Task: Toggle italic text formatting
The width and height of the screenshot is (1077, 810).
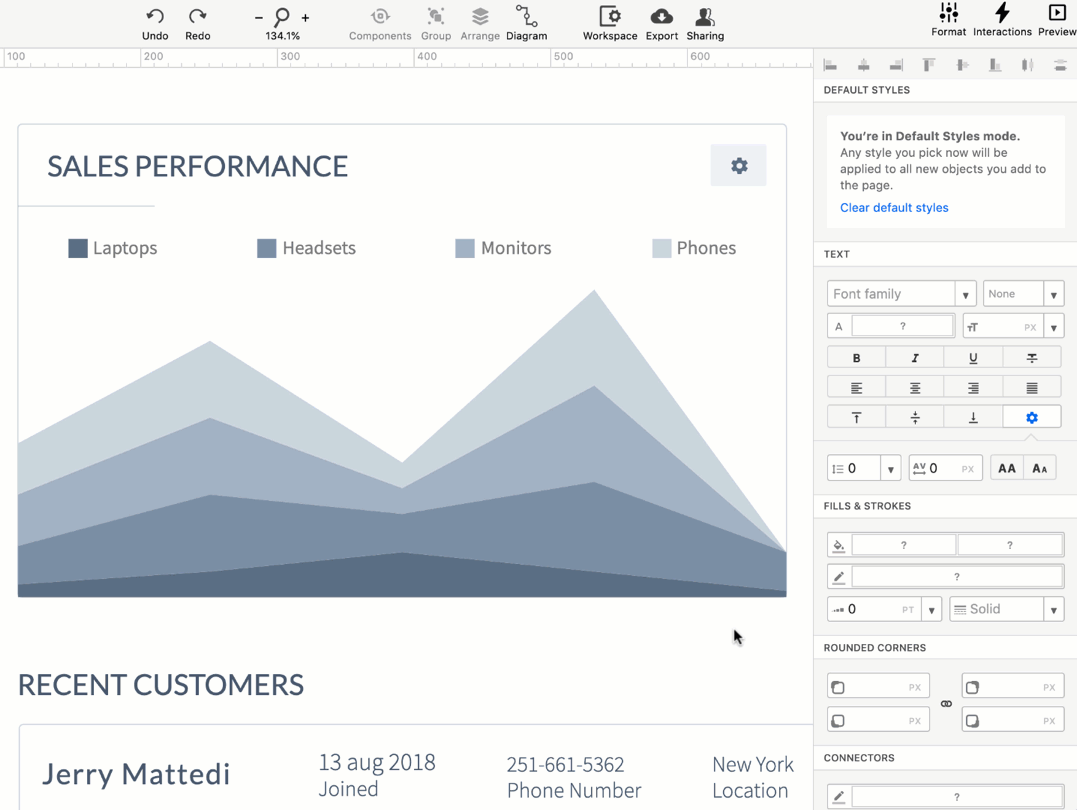Action: (915, 358)
